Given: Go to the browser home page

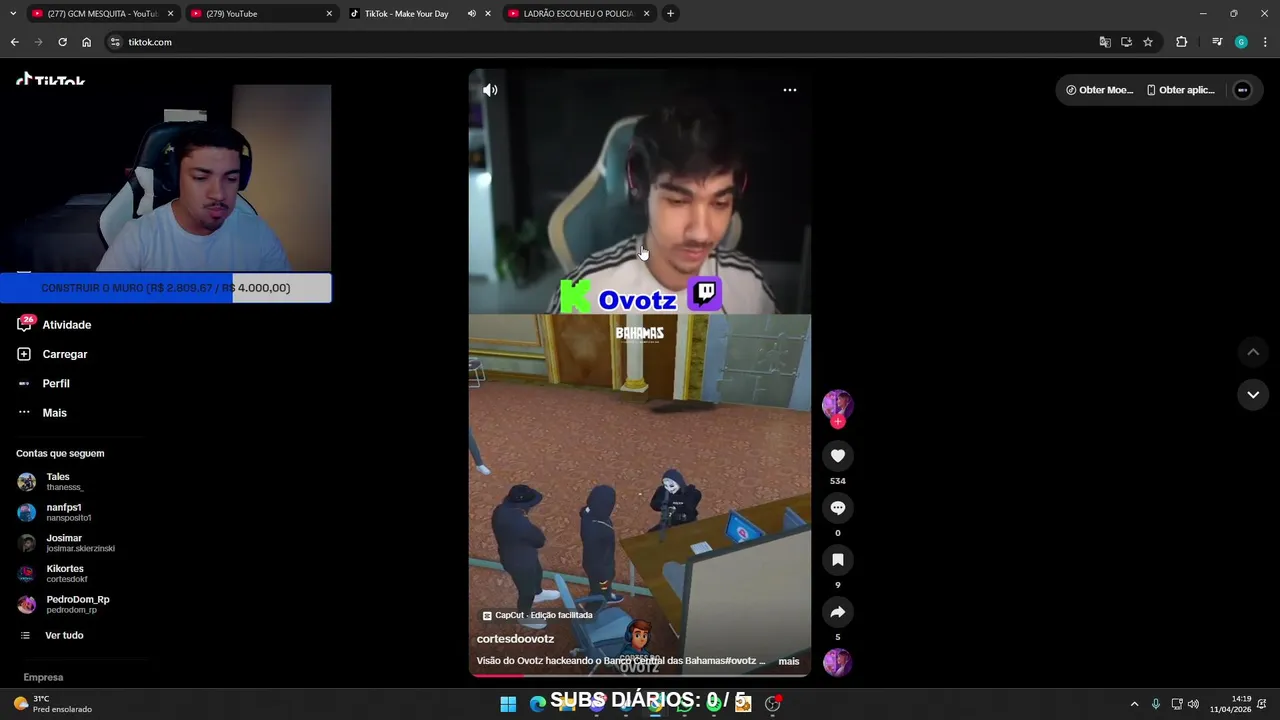Looking at the screenshot, I should pos(86,42).
